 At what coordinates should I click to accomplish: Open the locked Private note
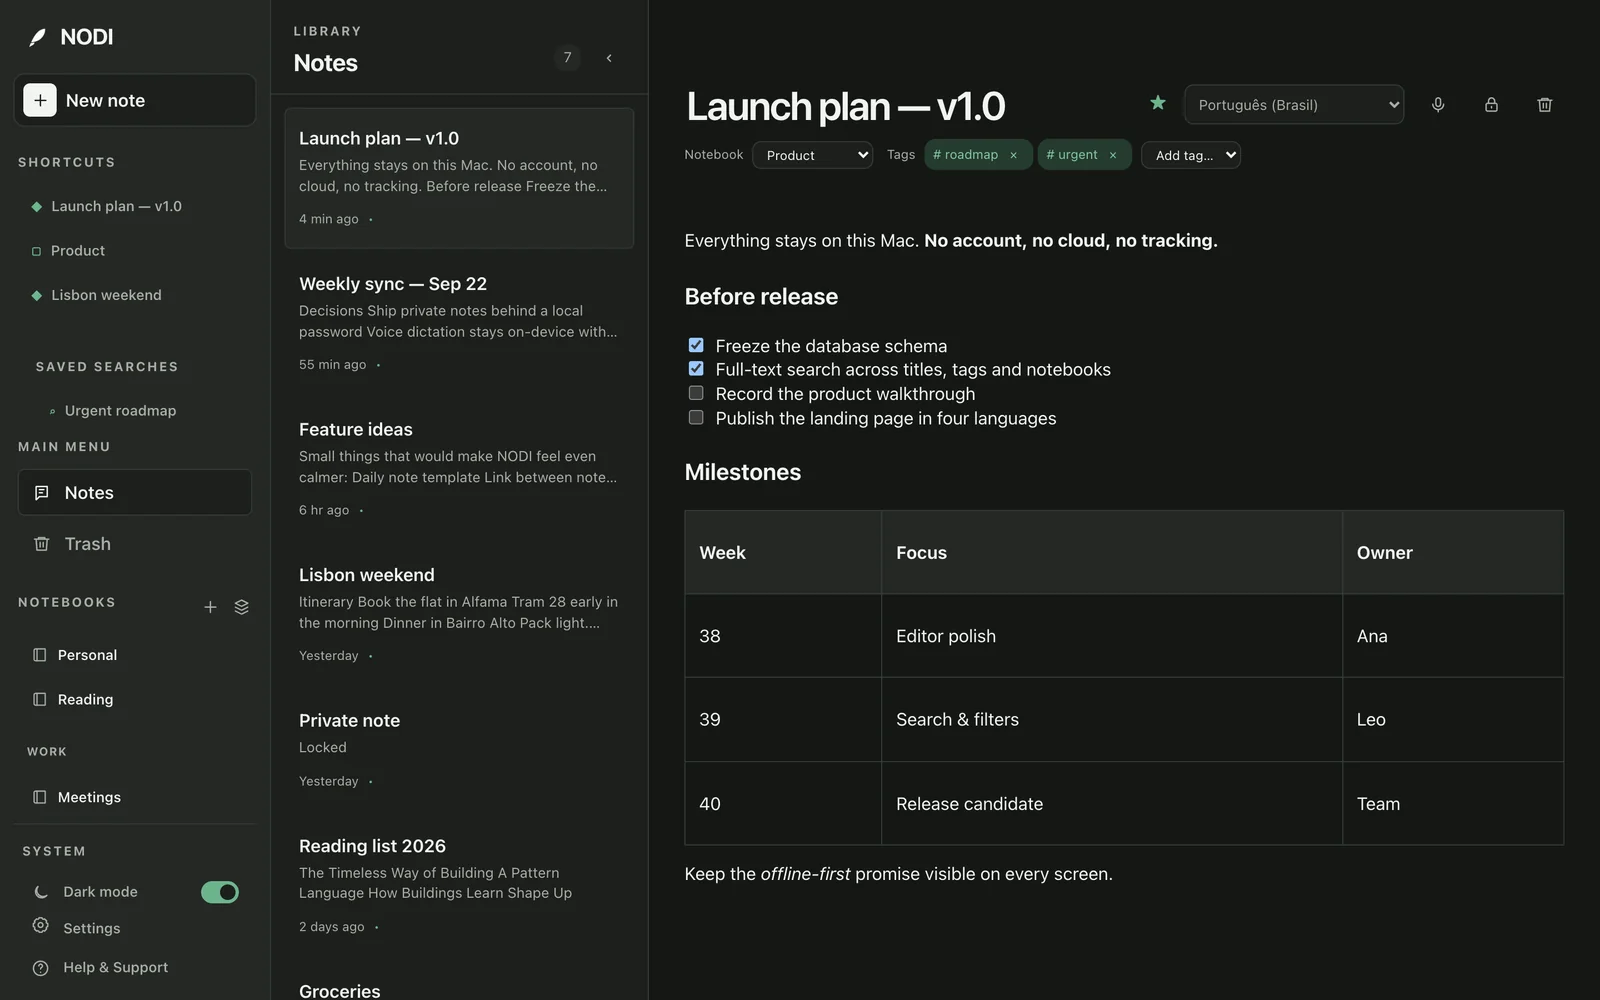point(459,749)
